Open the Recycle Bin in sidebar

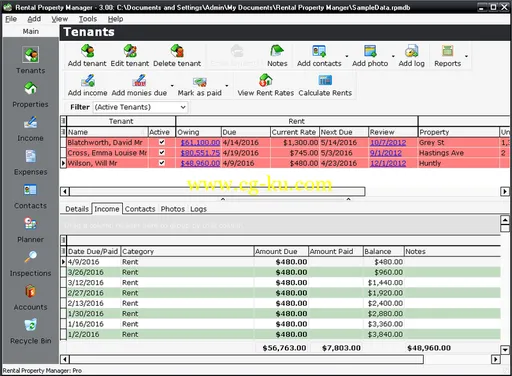30,332
